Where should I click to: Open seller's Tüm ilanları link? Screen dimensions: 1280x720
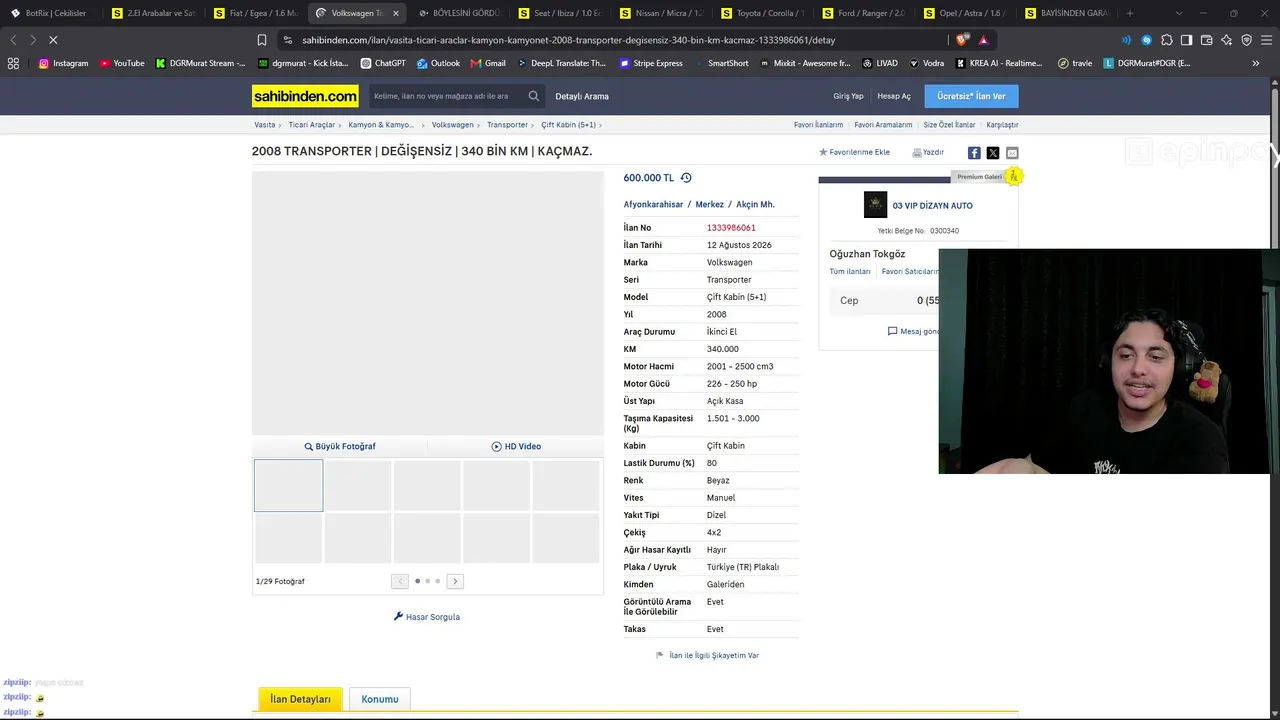tap(850, 271)
